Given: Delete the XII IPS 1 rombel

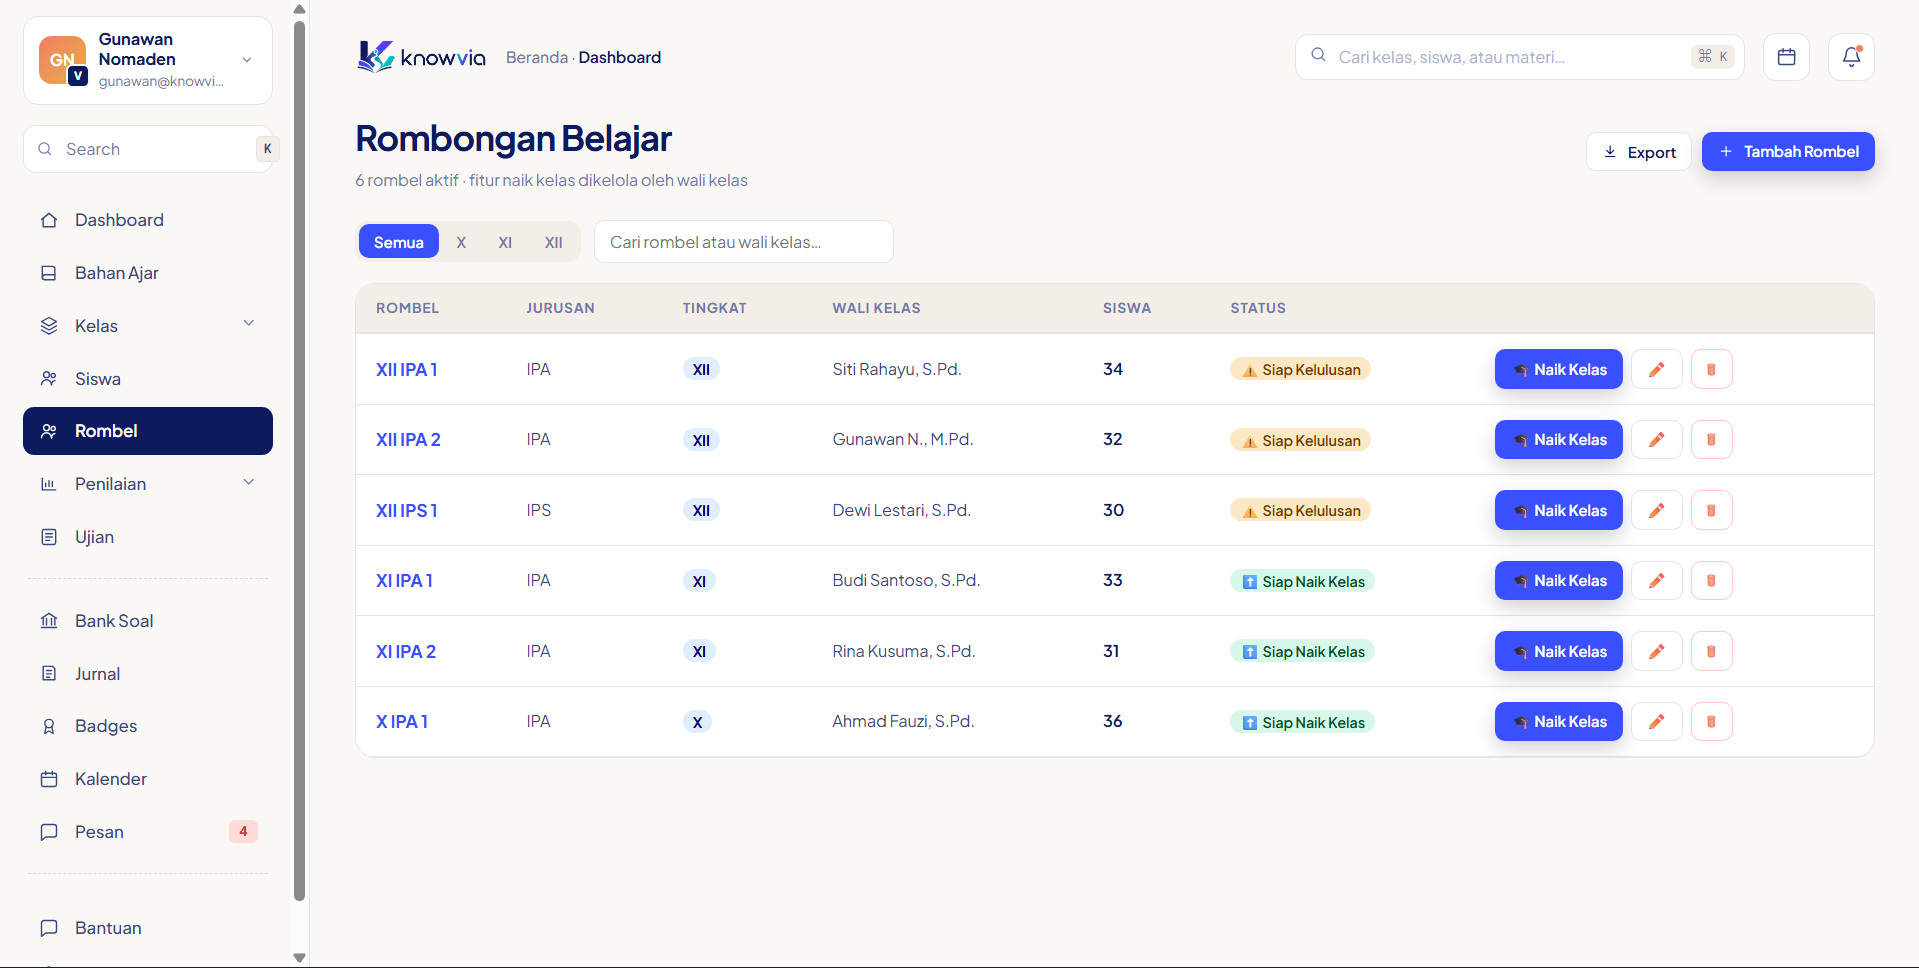Looking at the screenshot, I should coord(1711,510).
